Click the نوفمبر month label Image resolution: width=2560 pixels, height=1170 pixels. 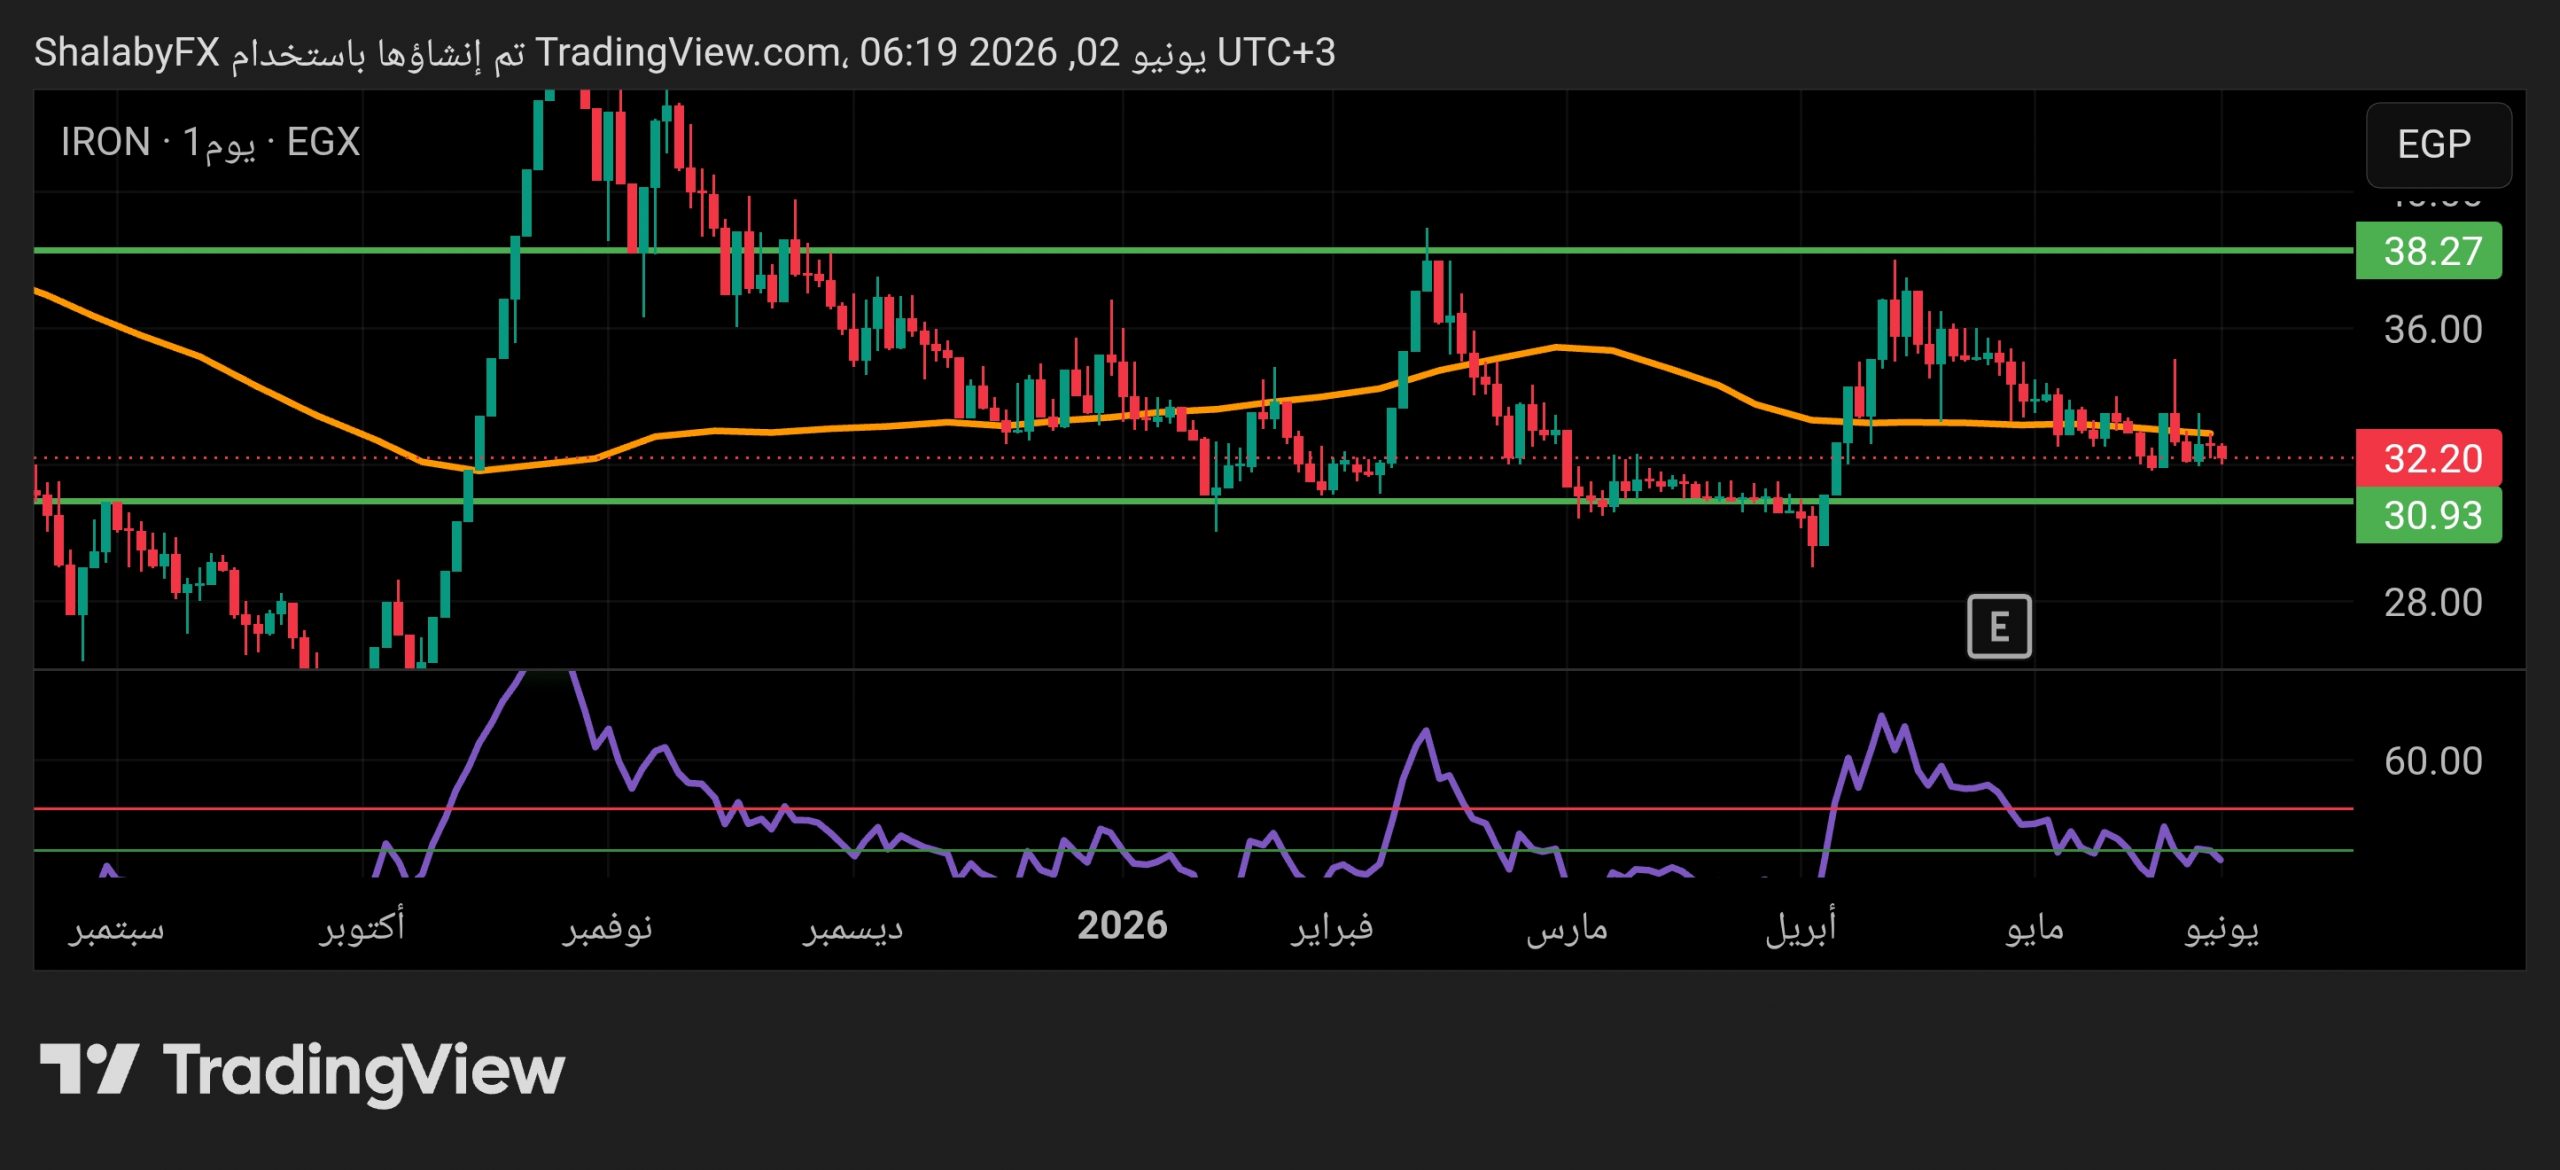point(607,928)
